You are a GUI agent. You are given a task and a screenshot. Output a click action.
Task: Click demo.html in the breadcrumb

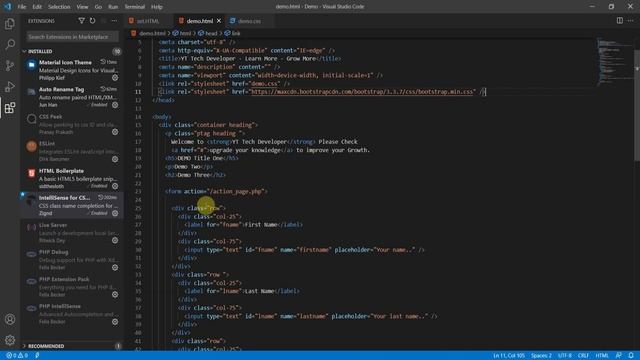pyautogui.click(x=149, y=33)
